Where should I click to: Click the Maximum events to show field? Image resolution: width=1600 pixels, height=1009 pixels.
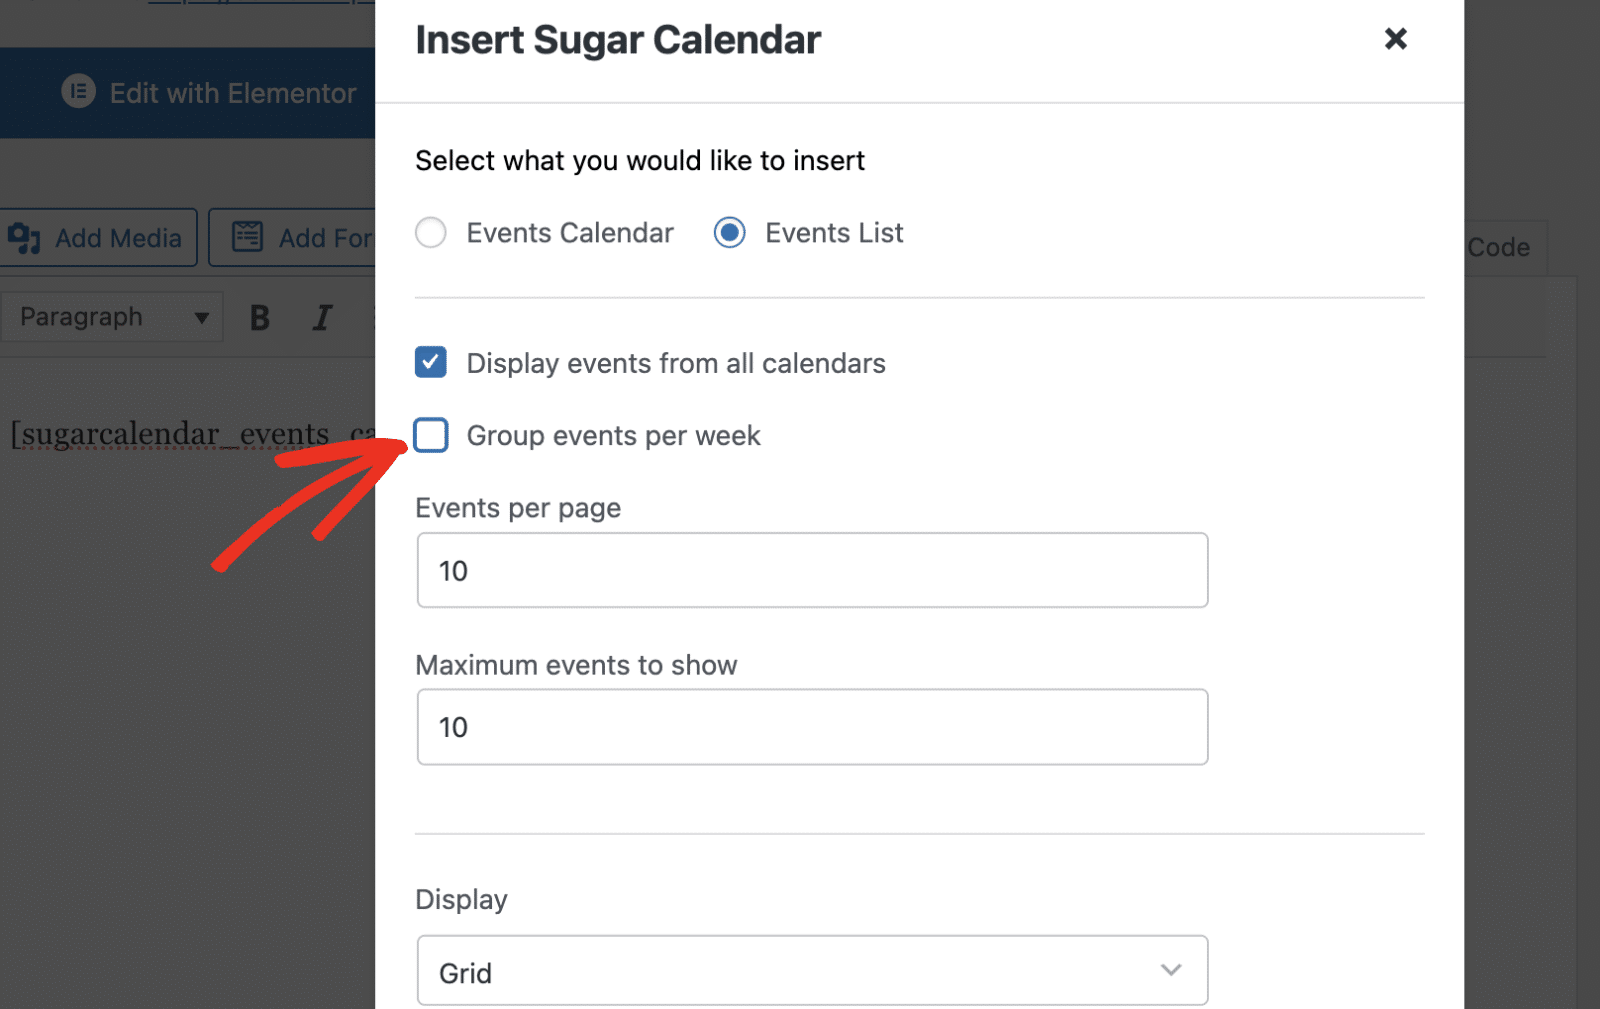pos(812,727)
